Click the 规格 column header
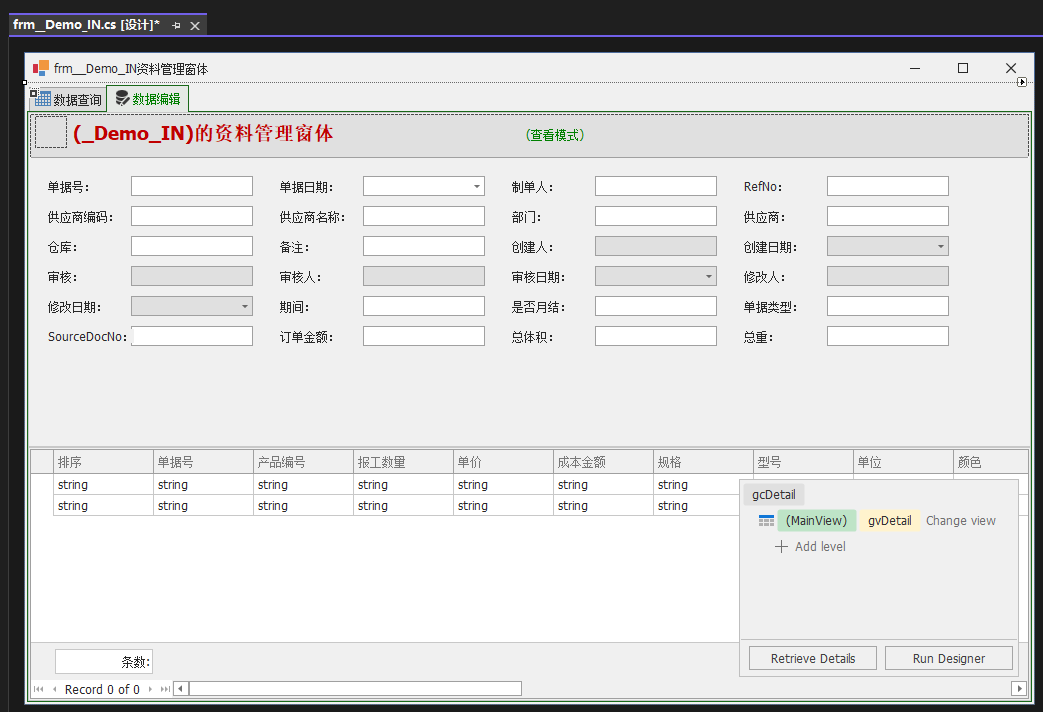 tap(703, 462)
